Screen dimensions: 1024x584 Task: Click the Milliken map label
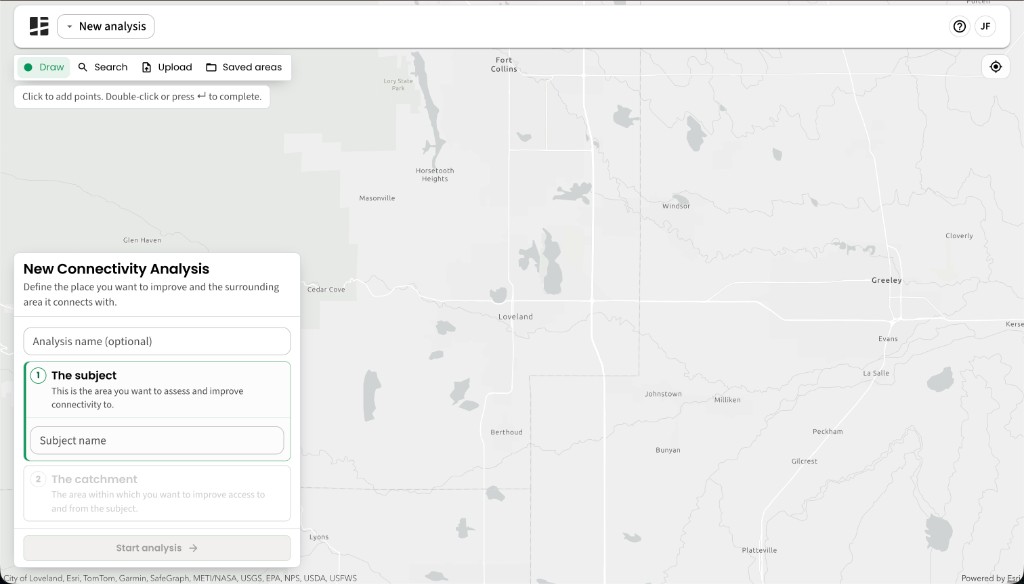pos(727,400)
